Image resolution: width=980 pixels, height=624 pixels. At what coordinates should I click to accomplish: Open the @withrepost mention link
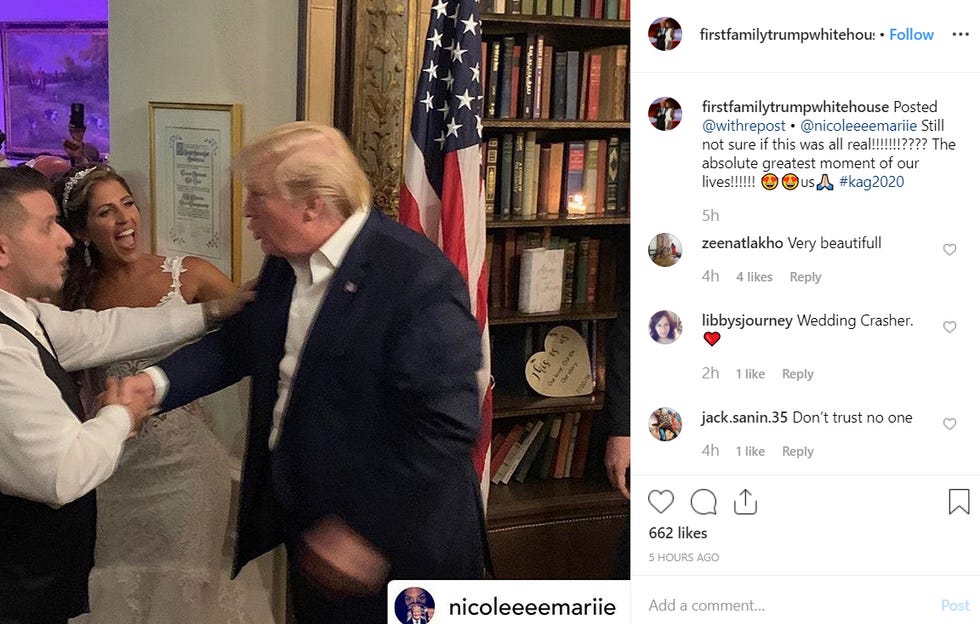(743, 126)
